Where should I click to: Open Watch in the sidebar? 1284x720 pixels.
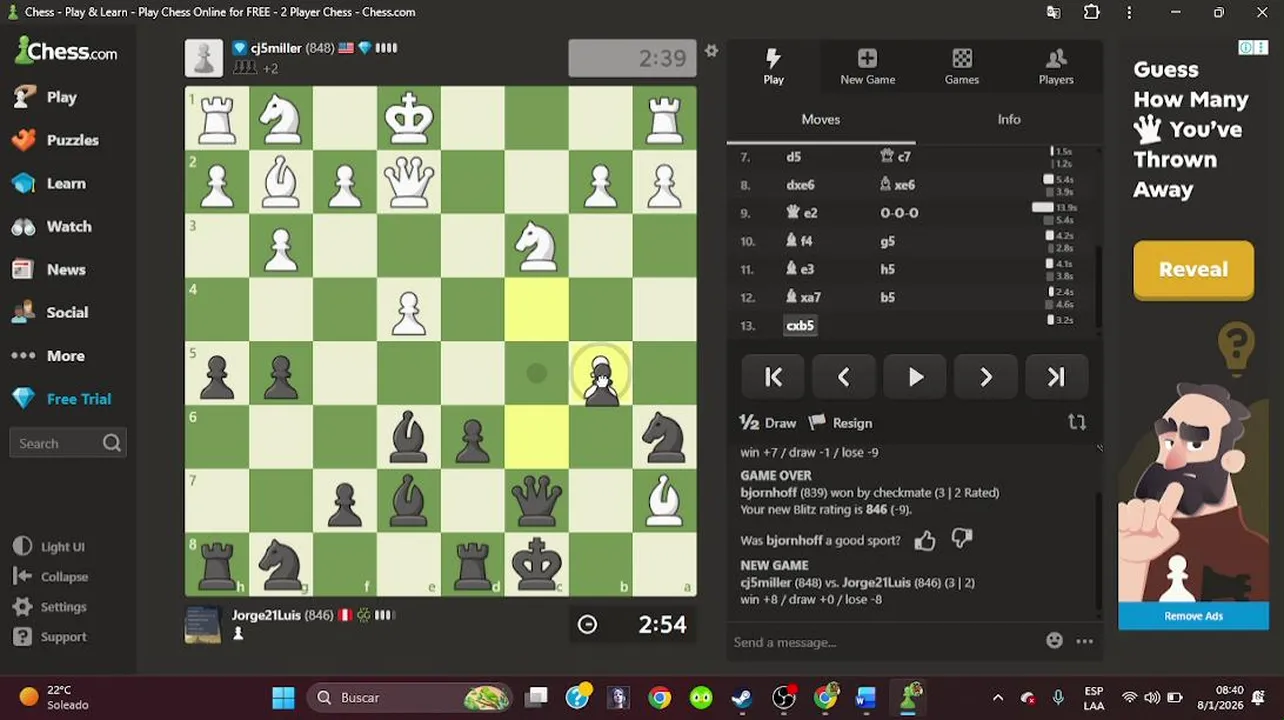pos(68,226)
